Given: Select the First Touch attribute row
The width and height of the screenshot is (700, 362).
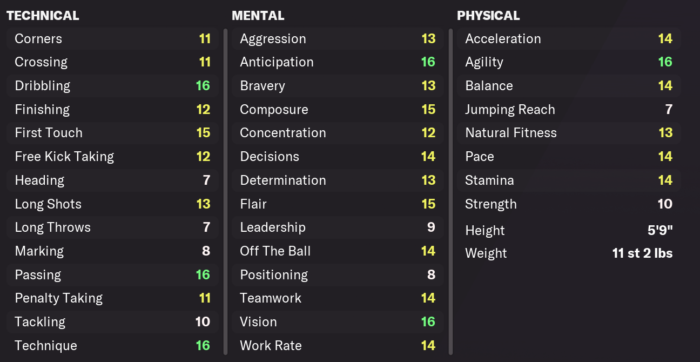Looking at the screenshot, I should (x=112, y=133).
